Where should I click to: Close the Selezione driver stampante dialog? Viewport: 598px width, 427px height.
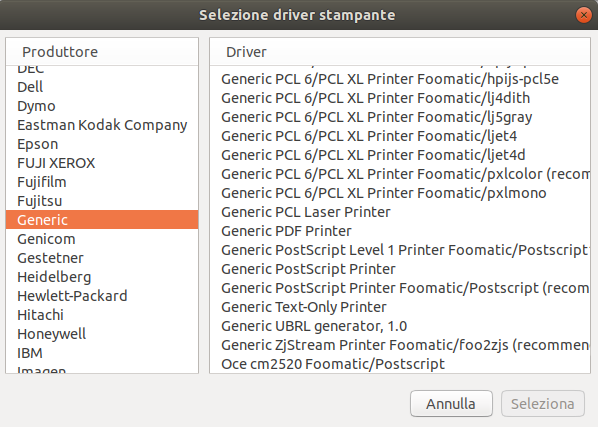click(583, 15)
